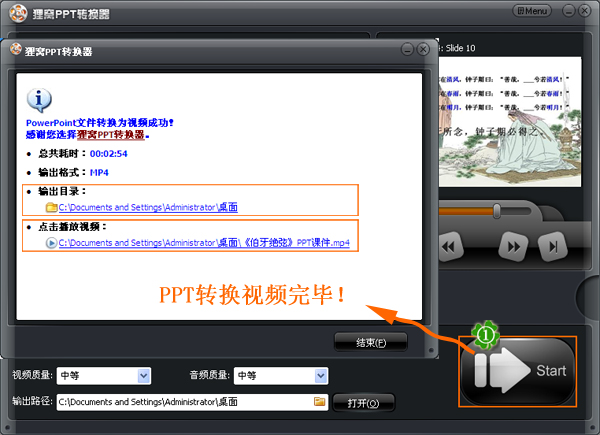
Task: Click the Slide 10 preview thumbnail
Action: coord(510,122)
